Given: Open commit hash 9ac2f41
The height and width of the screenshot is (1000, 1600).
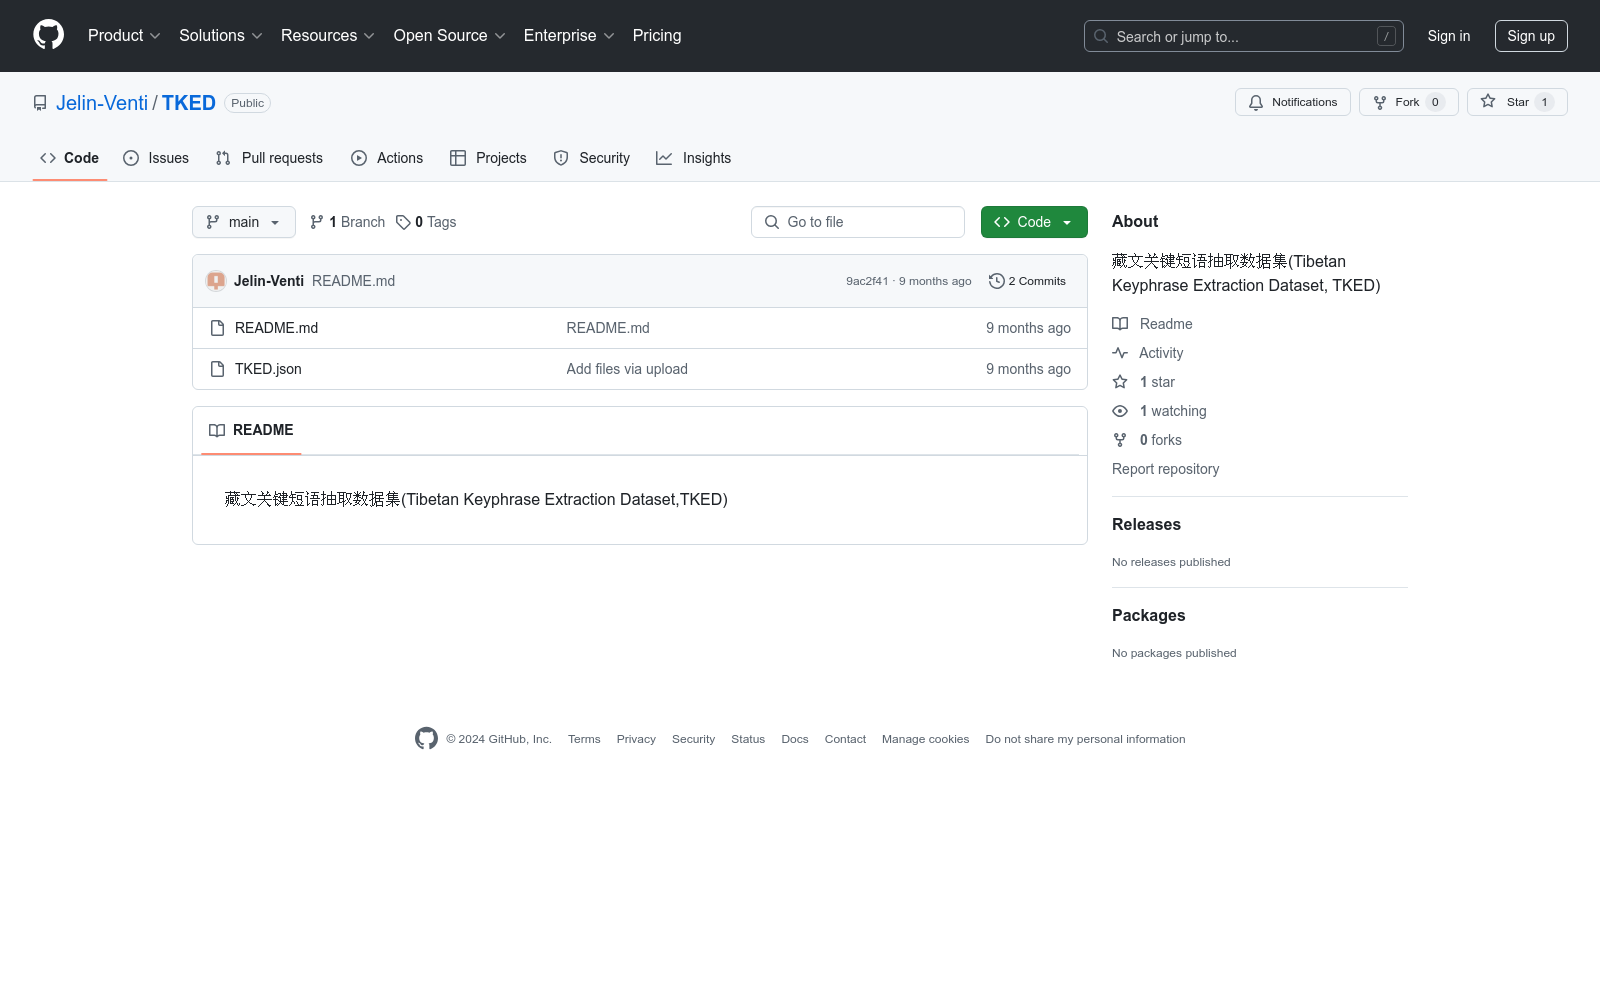Looking at the screenshot, I should (867, 281).
